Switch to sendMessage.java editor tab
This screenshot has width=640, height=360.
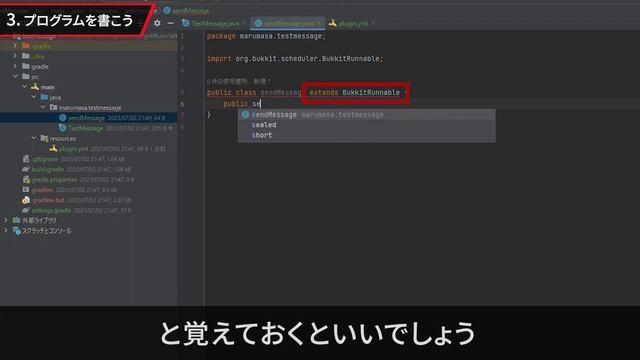pos(289,24)
